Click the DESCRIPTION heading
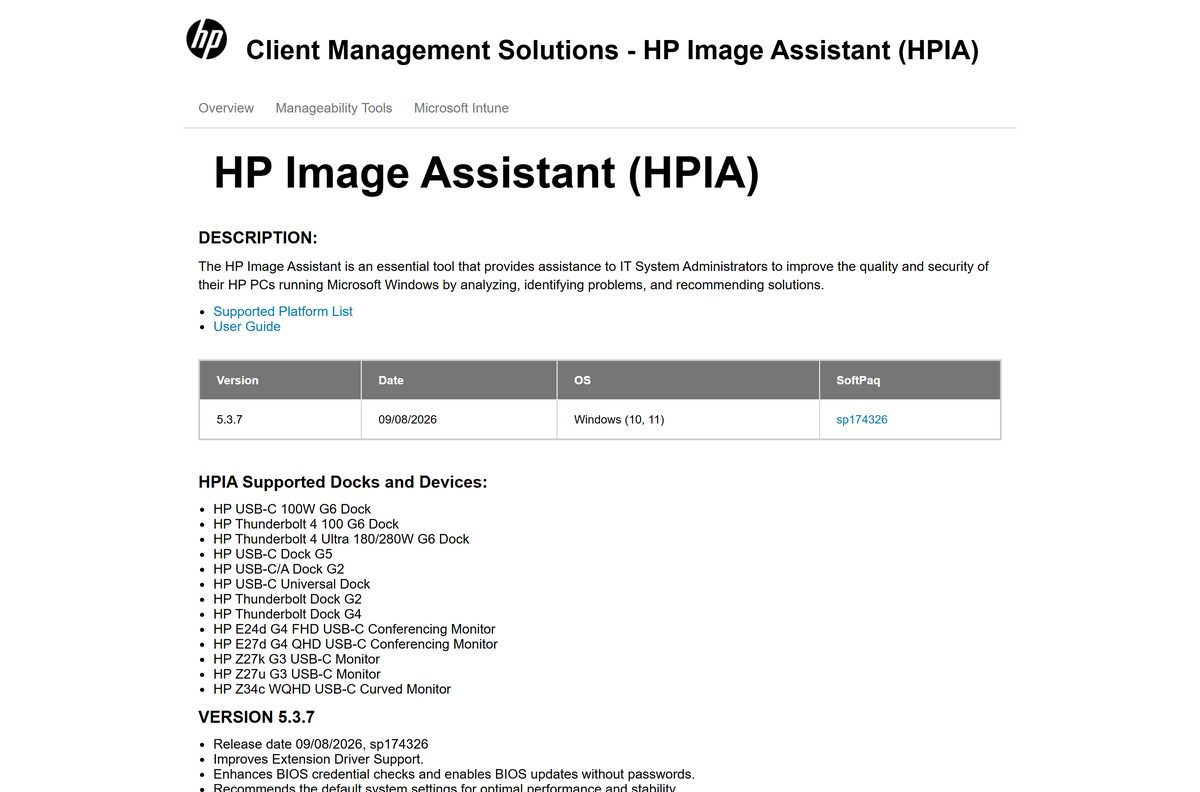Screen dimensions: 1200x792 258,238
